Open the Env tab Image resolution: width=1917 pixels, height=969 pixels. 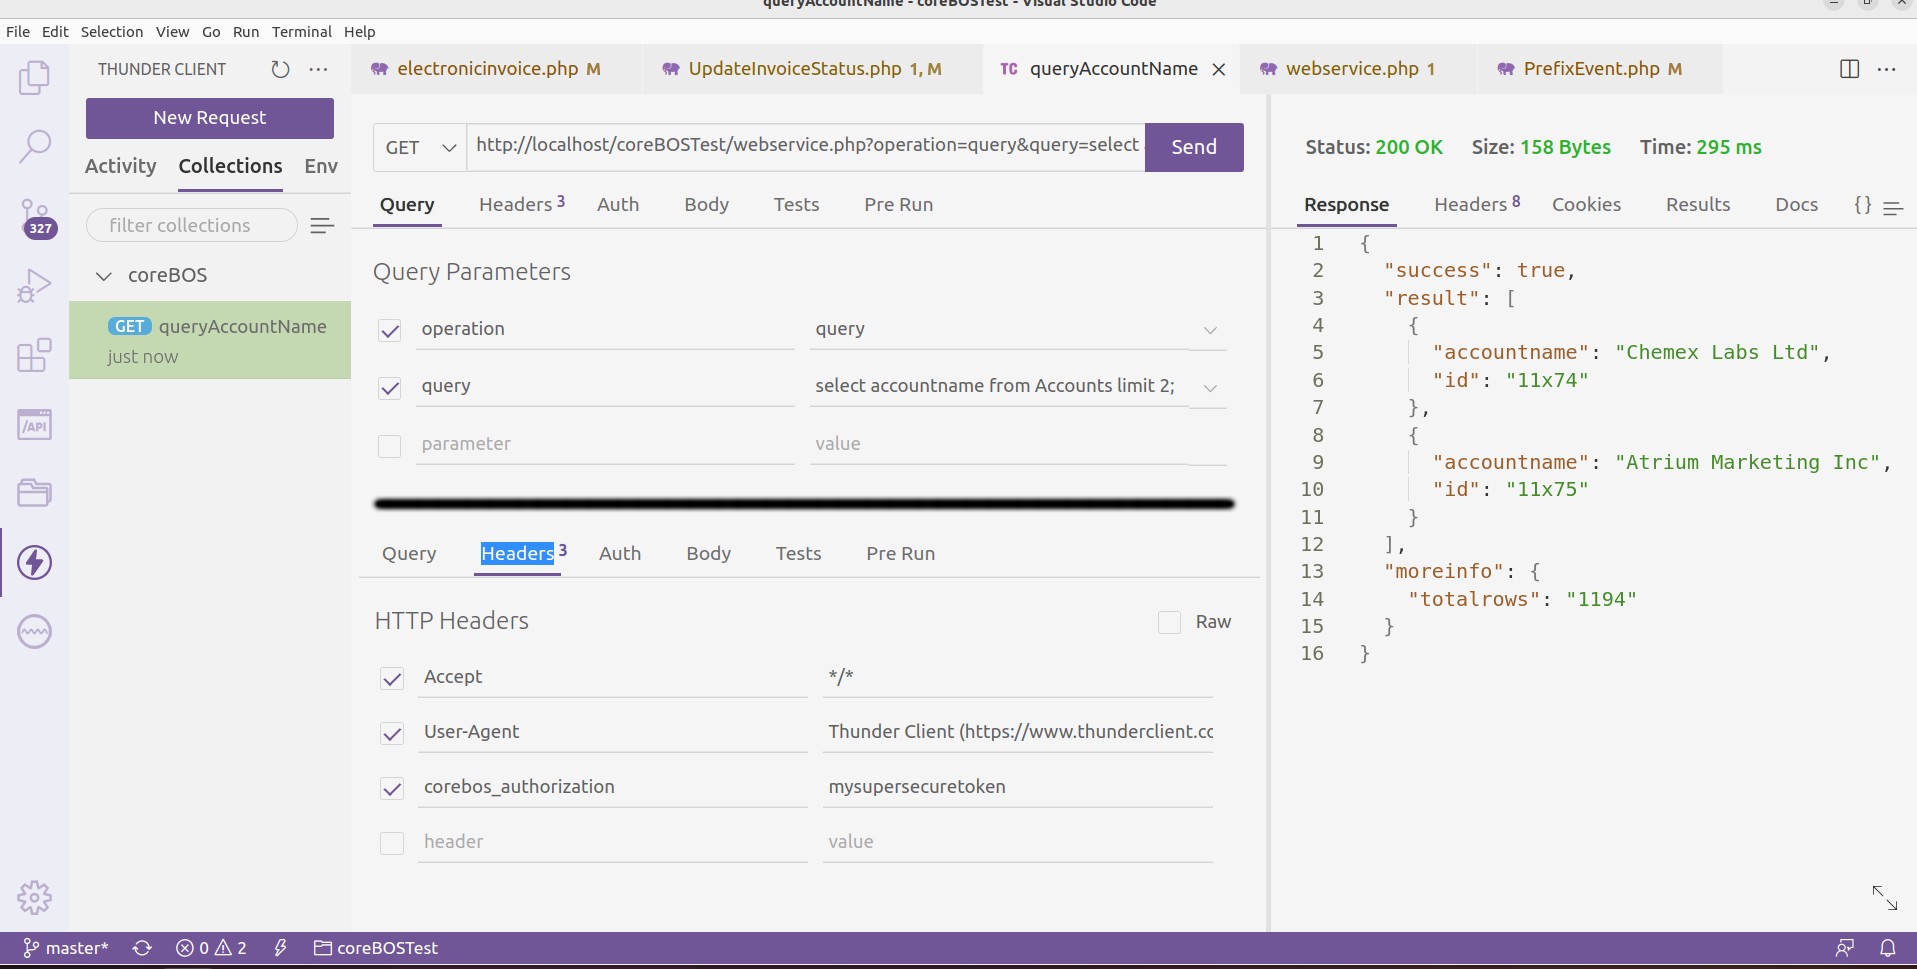point(321,166)
